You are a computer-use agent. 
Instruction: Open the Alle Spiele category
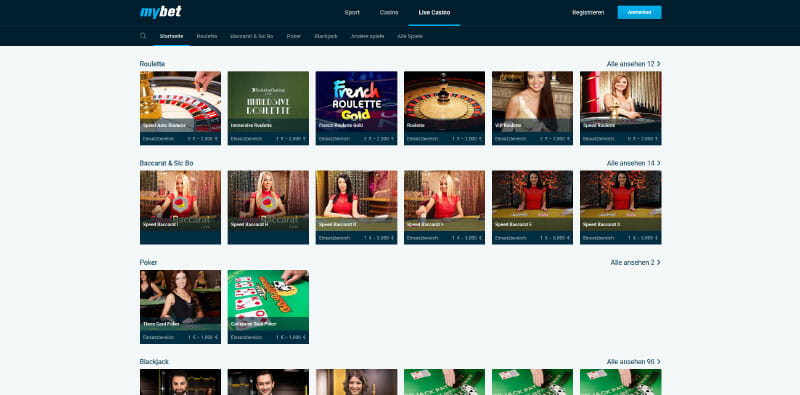coord(410,36)
